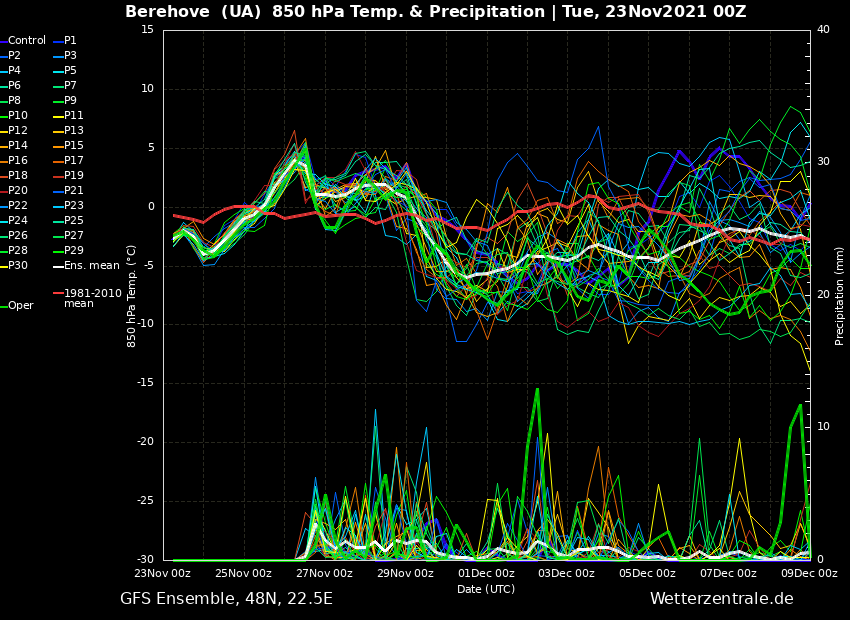Click the 01Dec 00z date axis label
The image size is (850, 620).
pyautogui.click(x=486, y=574)
